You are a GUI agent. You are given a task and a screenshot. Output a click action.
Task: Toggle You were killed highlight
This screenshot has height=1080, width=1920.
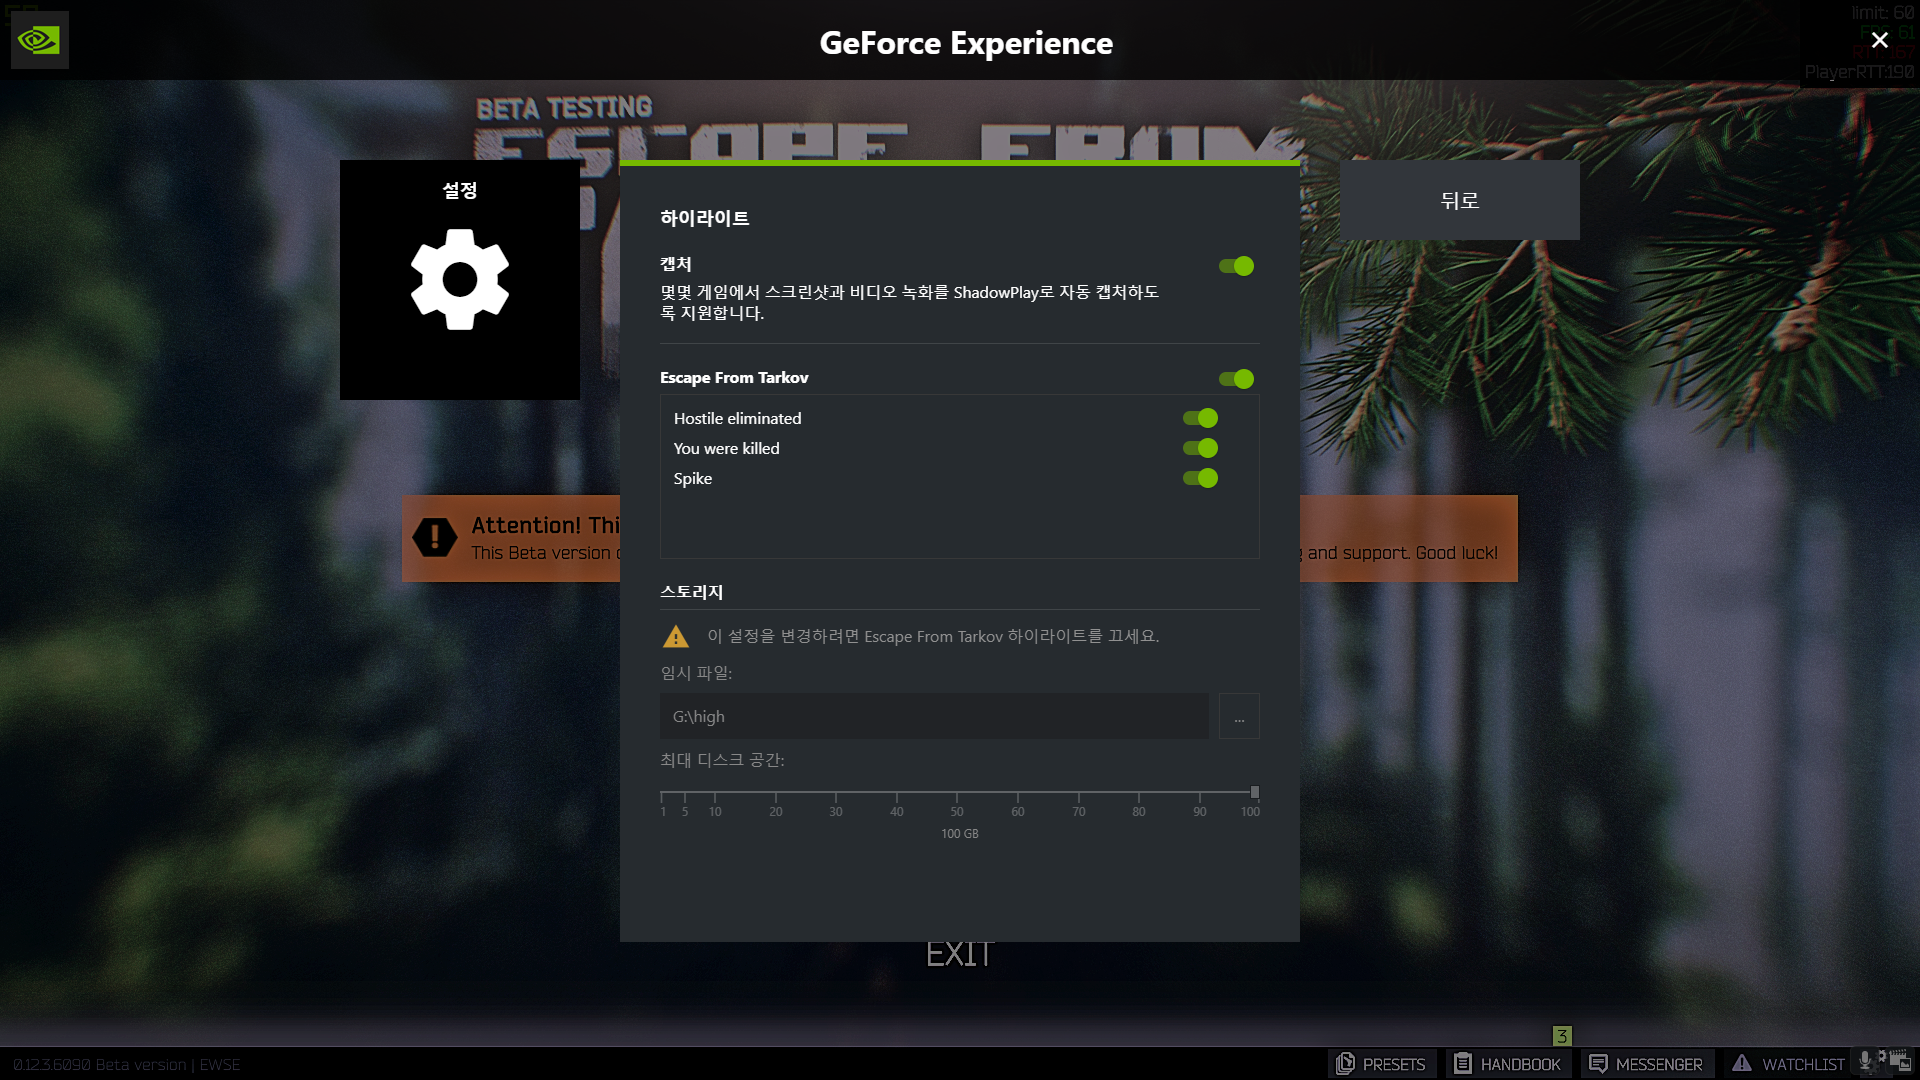[1200, 448]
